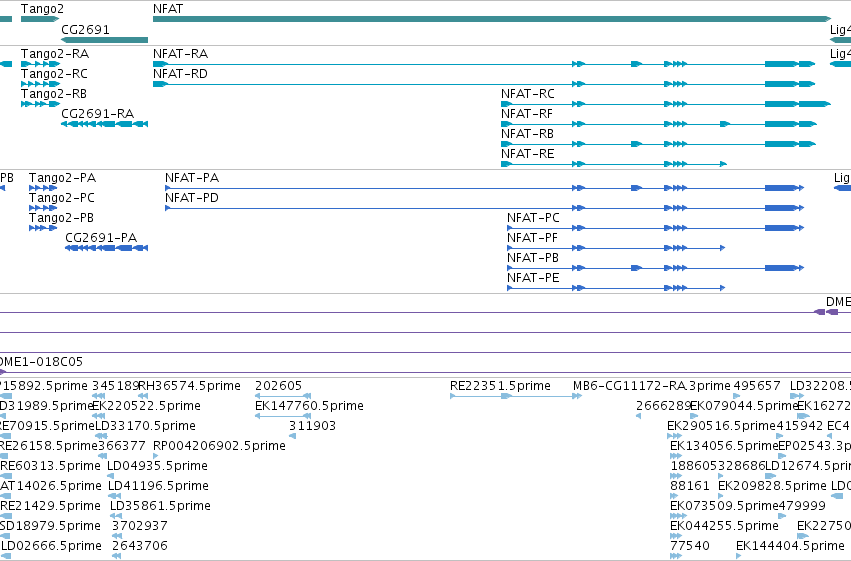The width and height of the screenshot is (851, 561).
Task: Click the Tango2-RC transcript
Action: point(40,84)
